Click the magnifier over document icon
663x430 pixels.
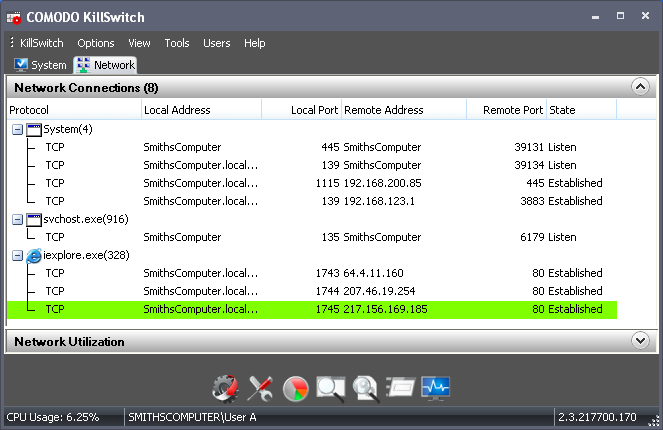click(366, 388)
